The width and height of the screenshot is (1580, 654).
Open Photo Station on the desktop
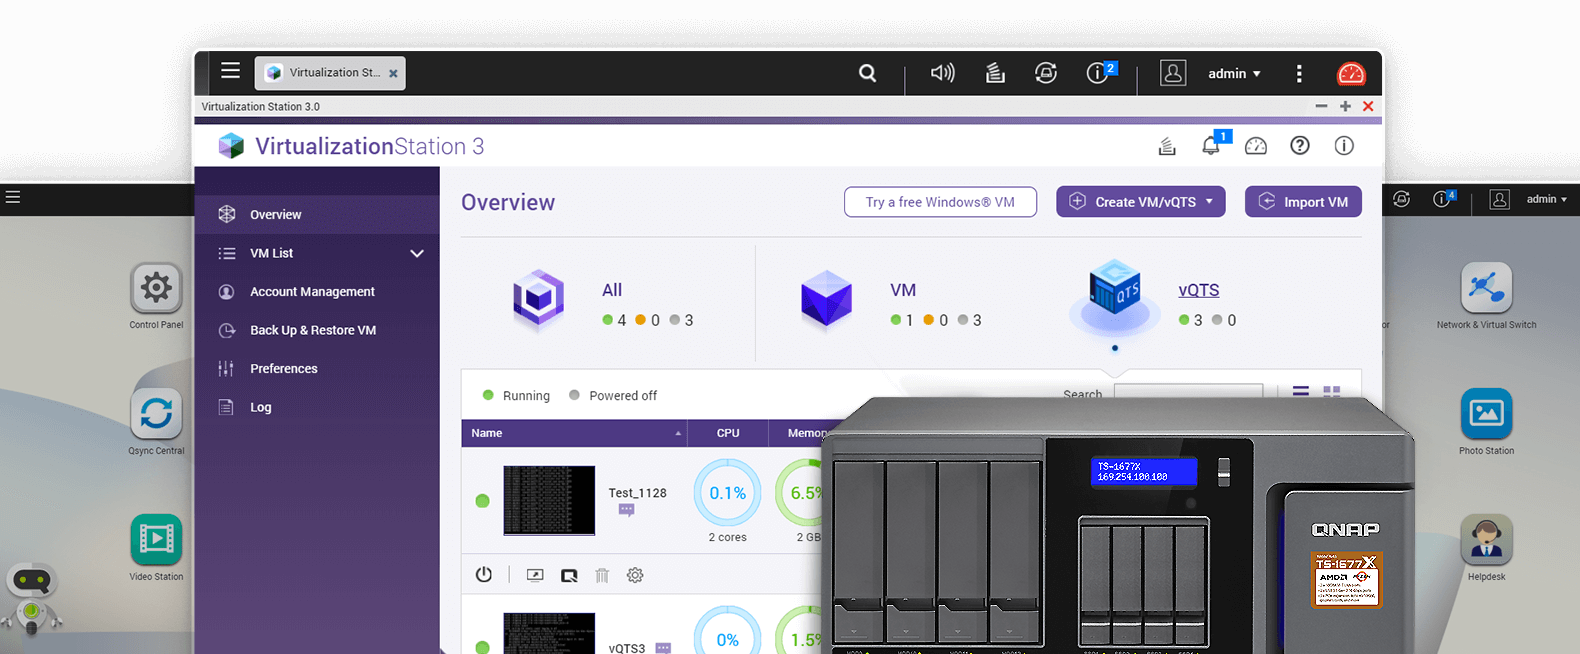[1486, 414]
